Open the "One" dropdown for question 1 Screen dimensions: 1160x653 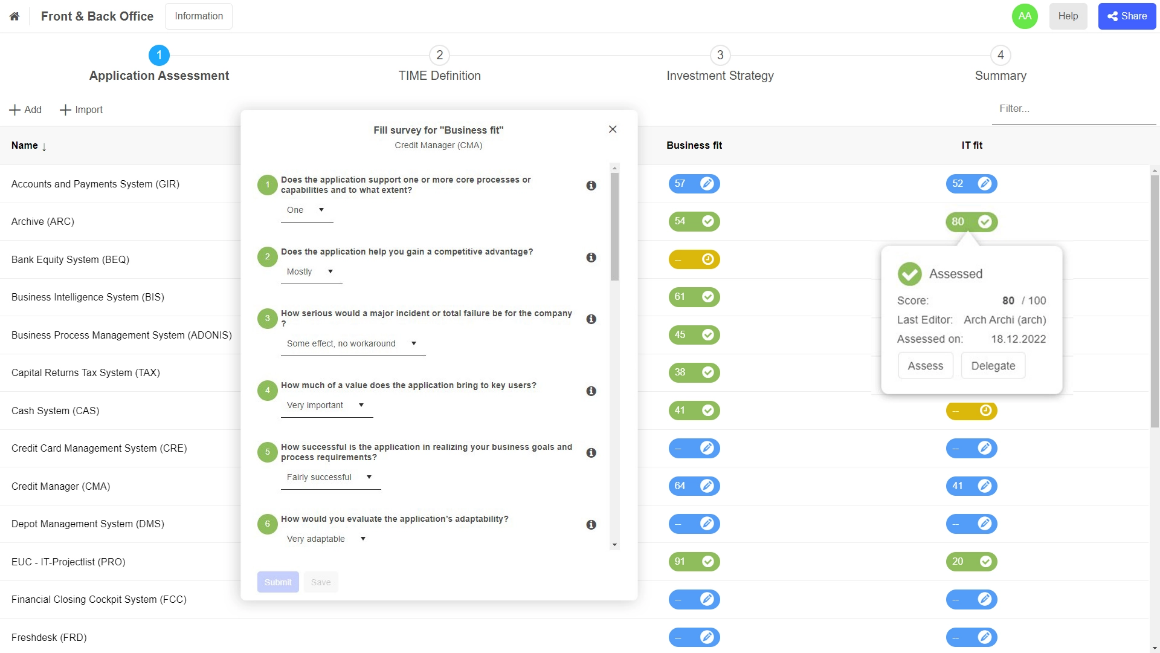point(306,210)
